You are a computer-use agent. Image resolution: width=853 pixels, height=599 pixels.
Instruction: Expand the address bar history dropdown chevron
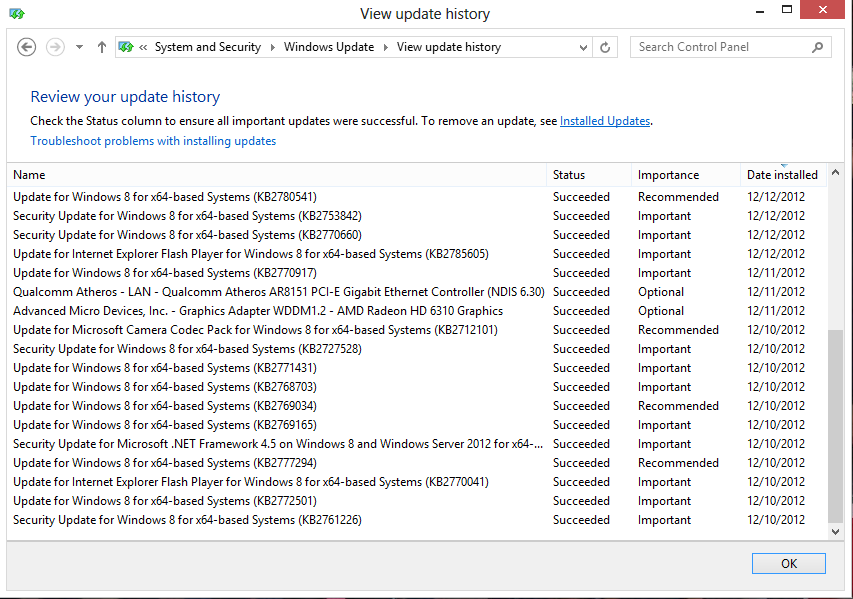[583, 47]
